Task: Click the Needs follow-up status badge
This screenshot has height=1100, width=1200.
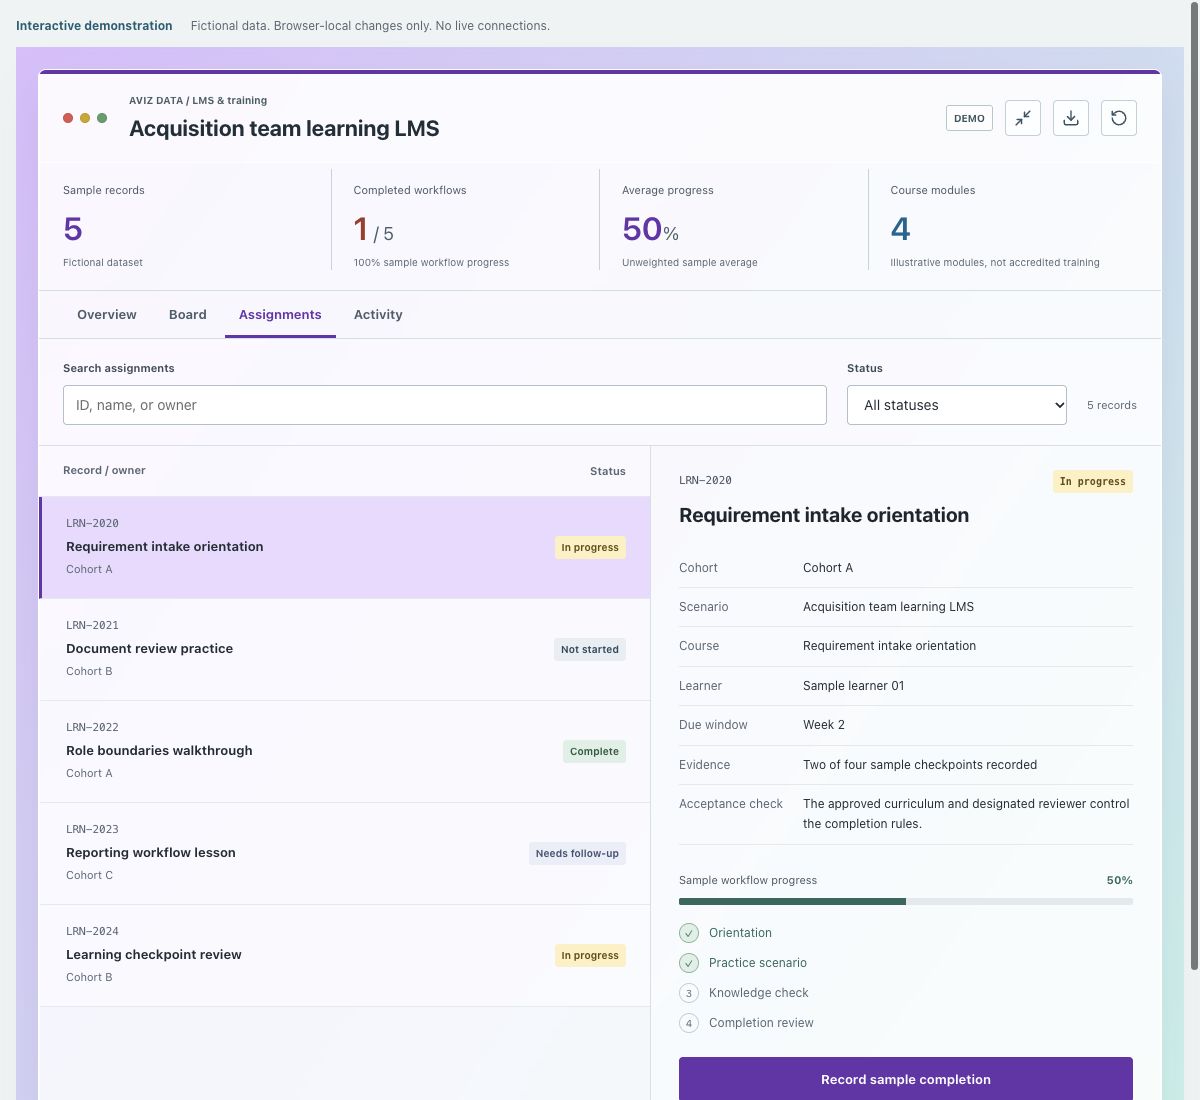Action: tap(577, 853)
